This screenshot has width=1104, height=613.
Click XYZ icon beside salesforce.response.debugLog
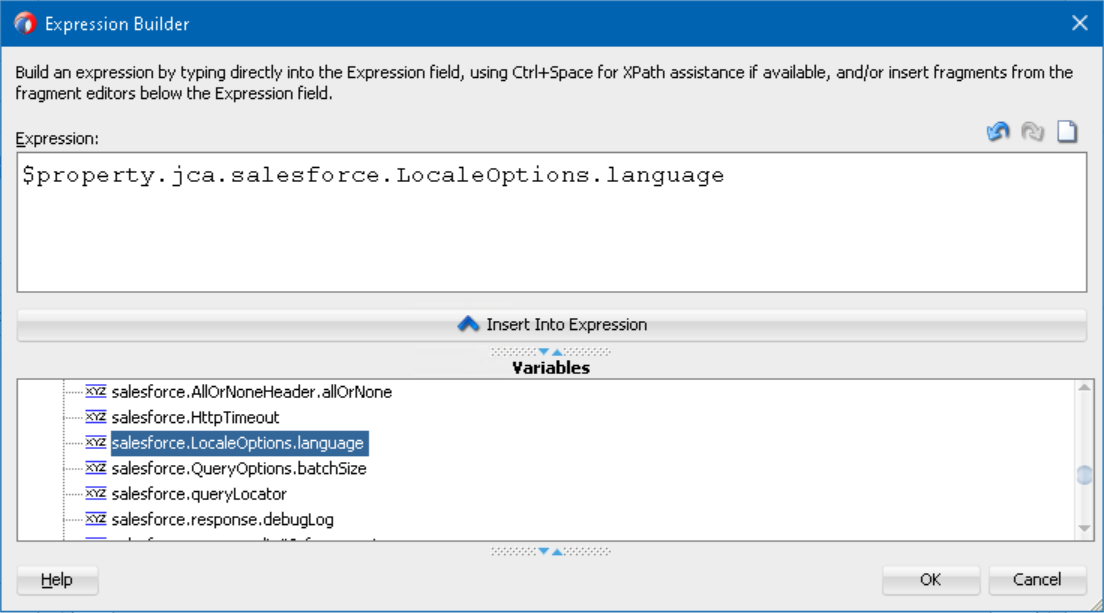[96, 519]
